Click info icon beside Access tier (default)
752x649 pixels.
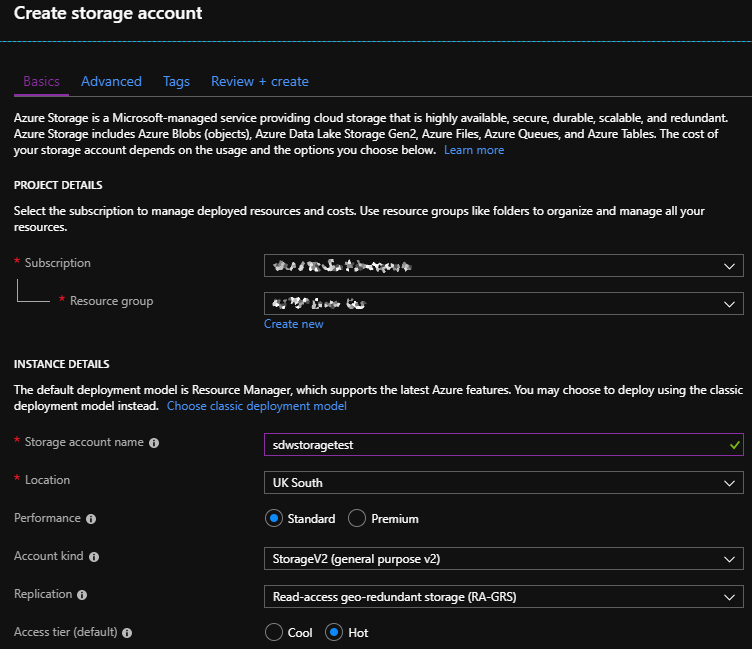coord(127,633)
